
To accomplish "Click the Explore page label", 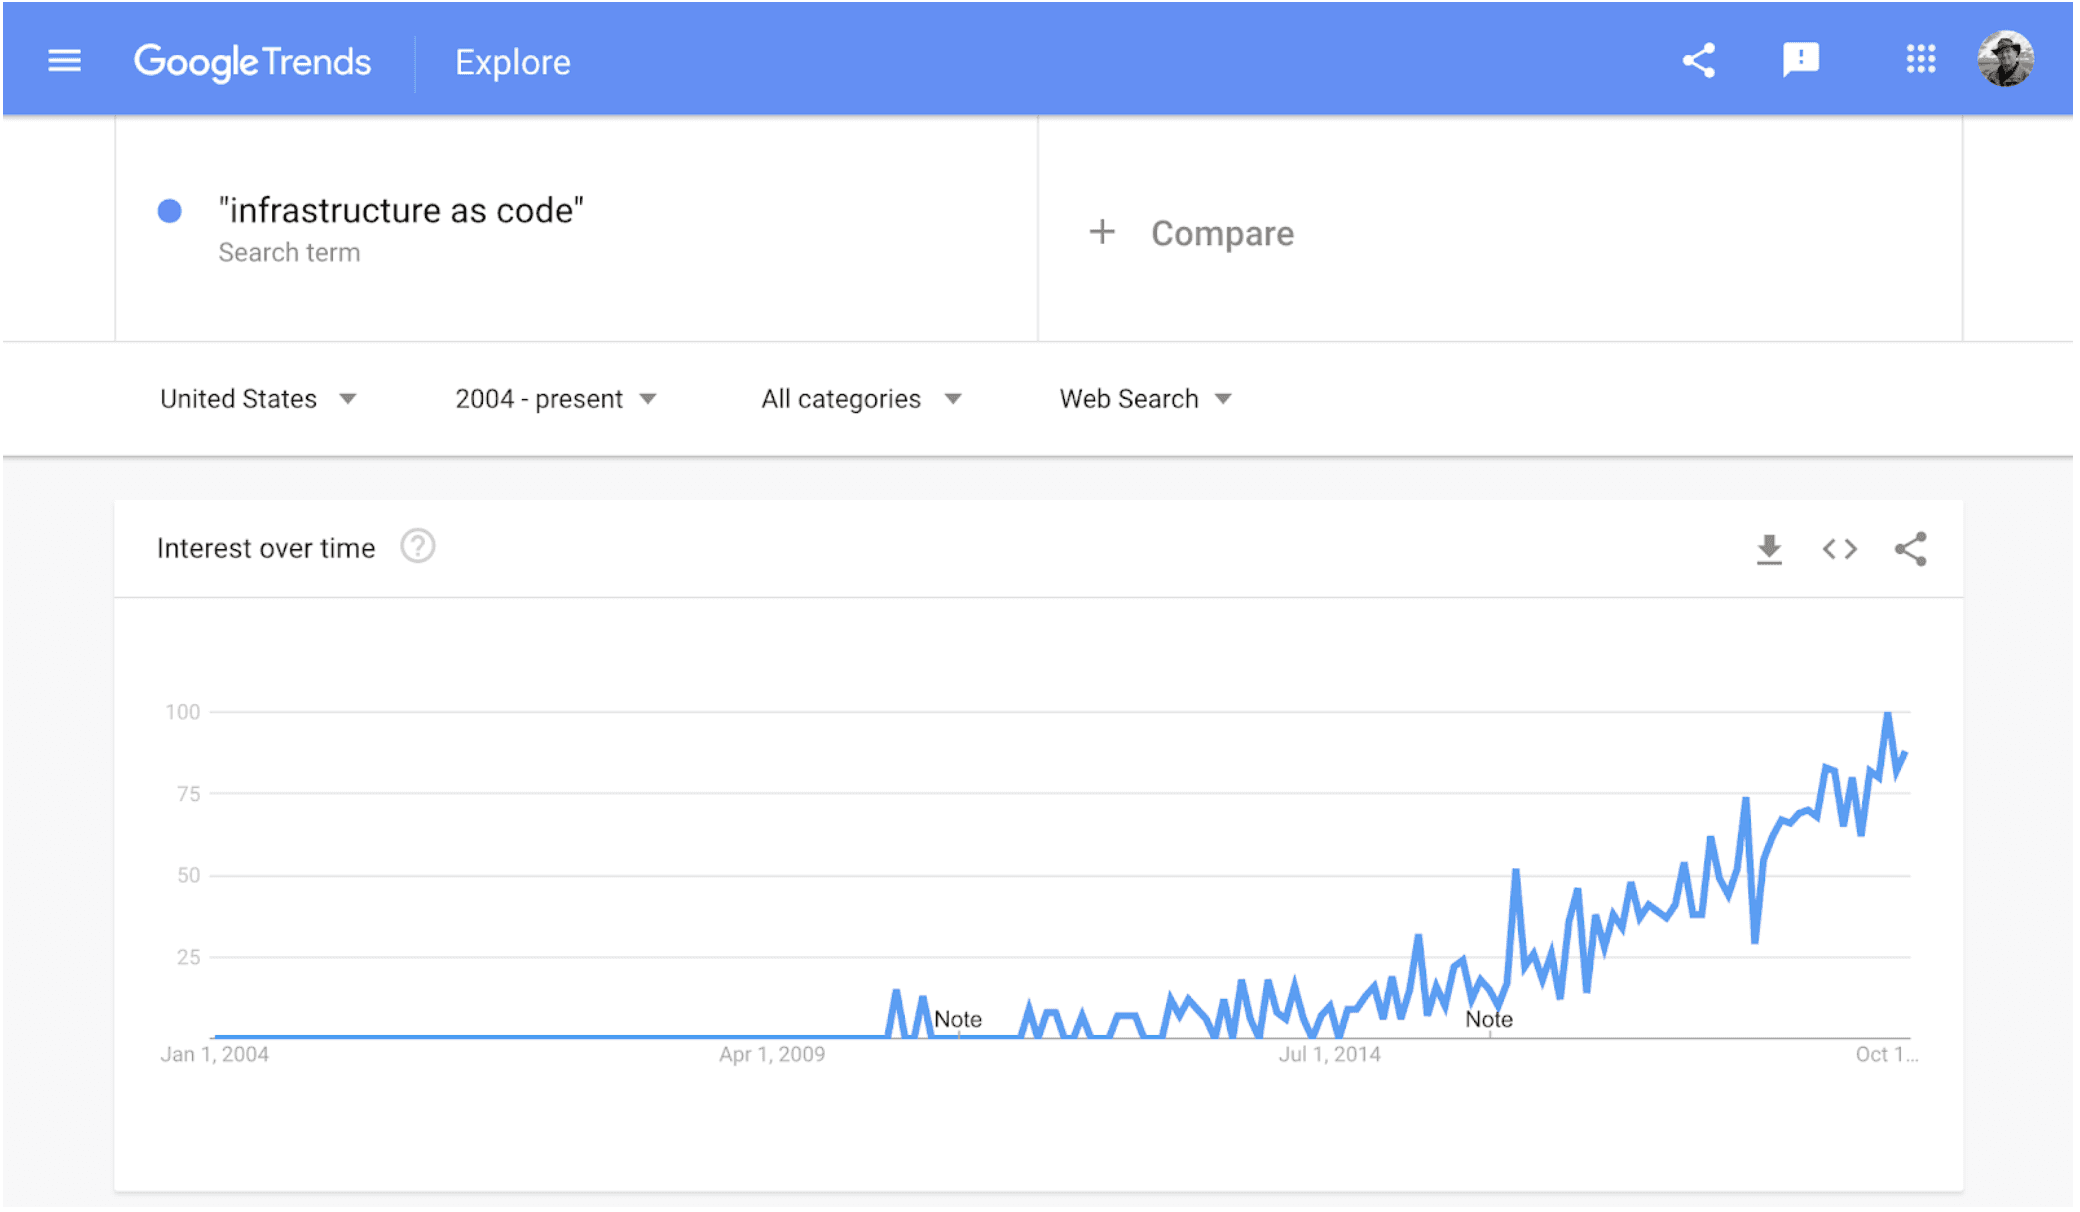I will tap(512, 62).
